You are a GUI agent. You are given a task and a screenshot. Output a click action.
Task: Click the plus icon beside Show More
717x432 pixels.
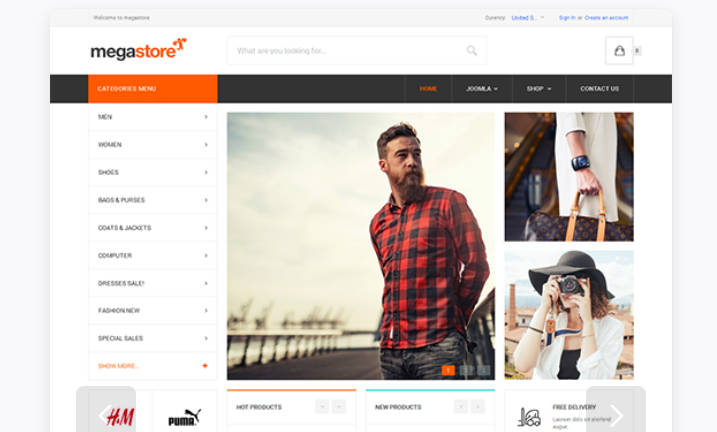point(205,366)
